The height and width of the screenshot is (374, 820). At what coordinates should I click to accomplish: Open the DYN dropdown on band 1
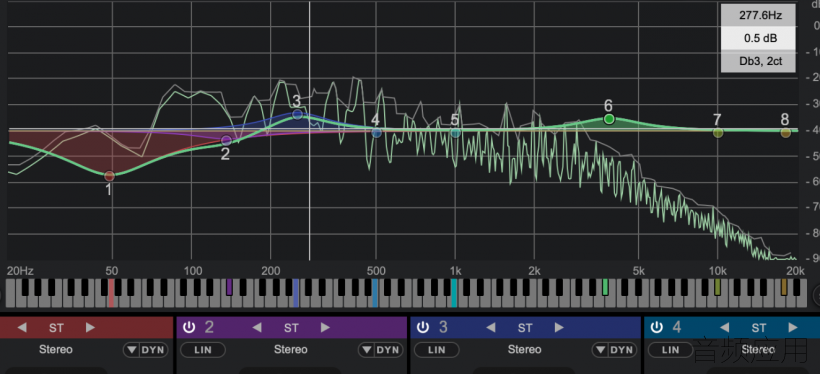click(146, 350)
